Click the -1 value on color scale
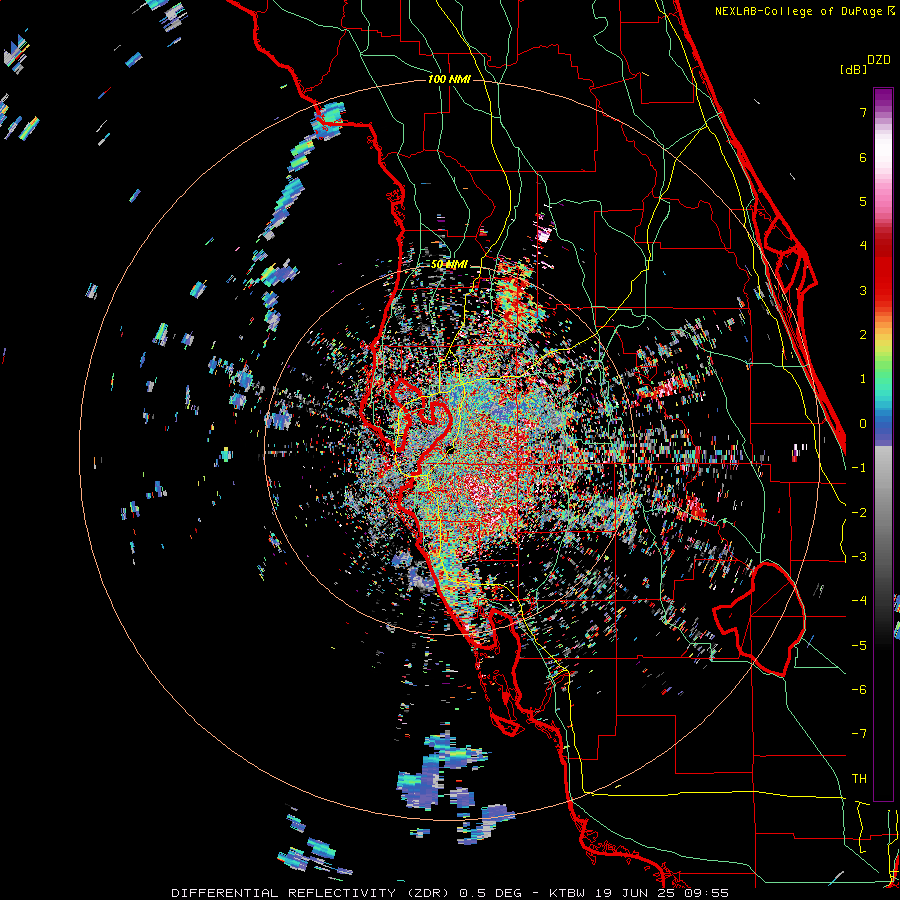900x900 pixels. pyautogui.click(x=859, y=468)
